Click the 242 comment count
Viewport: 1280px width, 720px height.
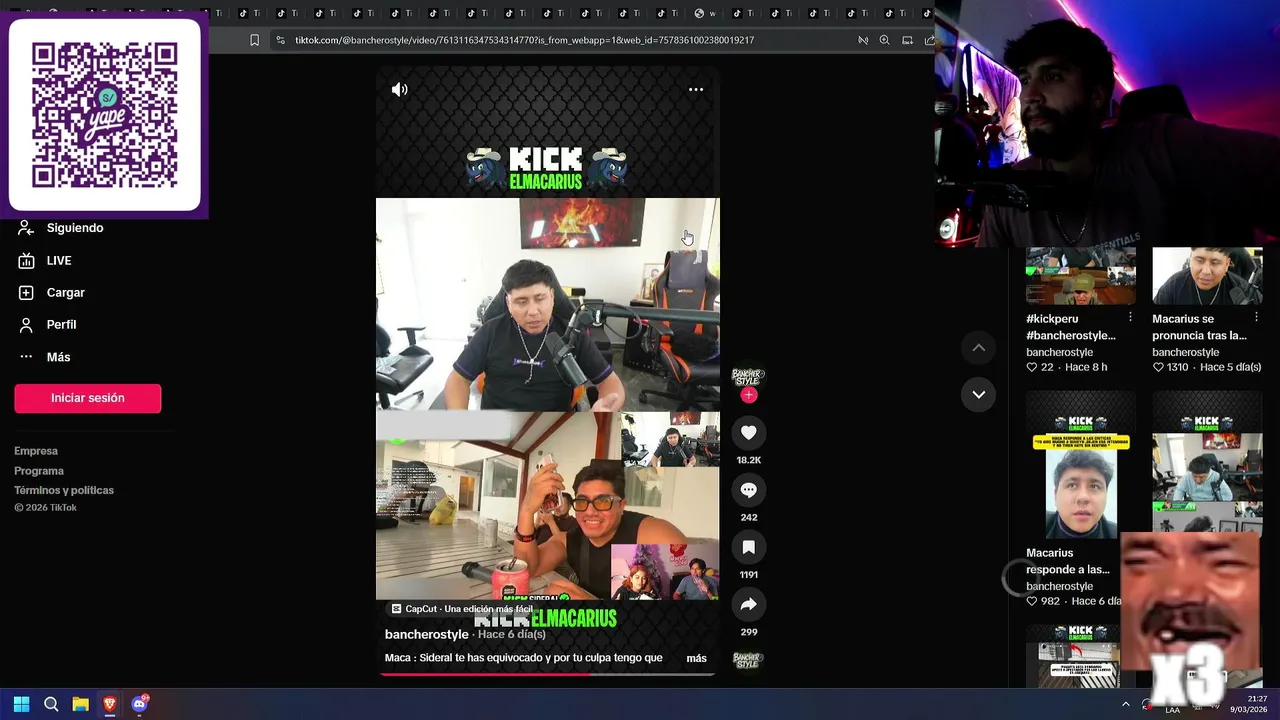[x=748, y=517]
